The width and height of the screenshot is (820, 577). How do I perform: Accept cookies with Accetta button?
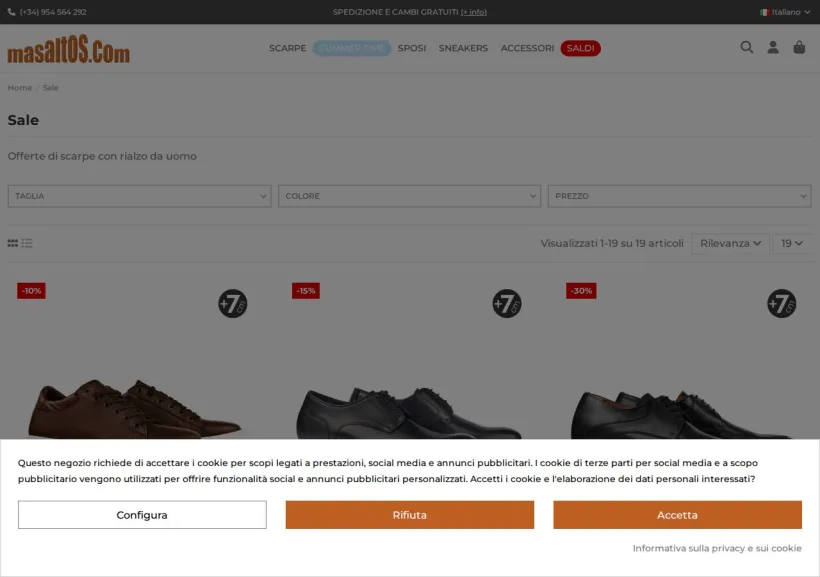coord(677,515)
